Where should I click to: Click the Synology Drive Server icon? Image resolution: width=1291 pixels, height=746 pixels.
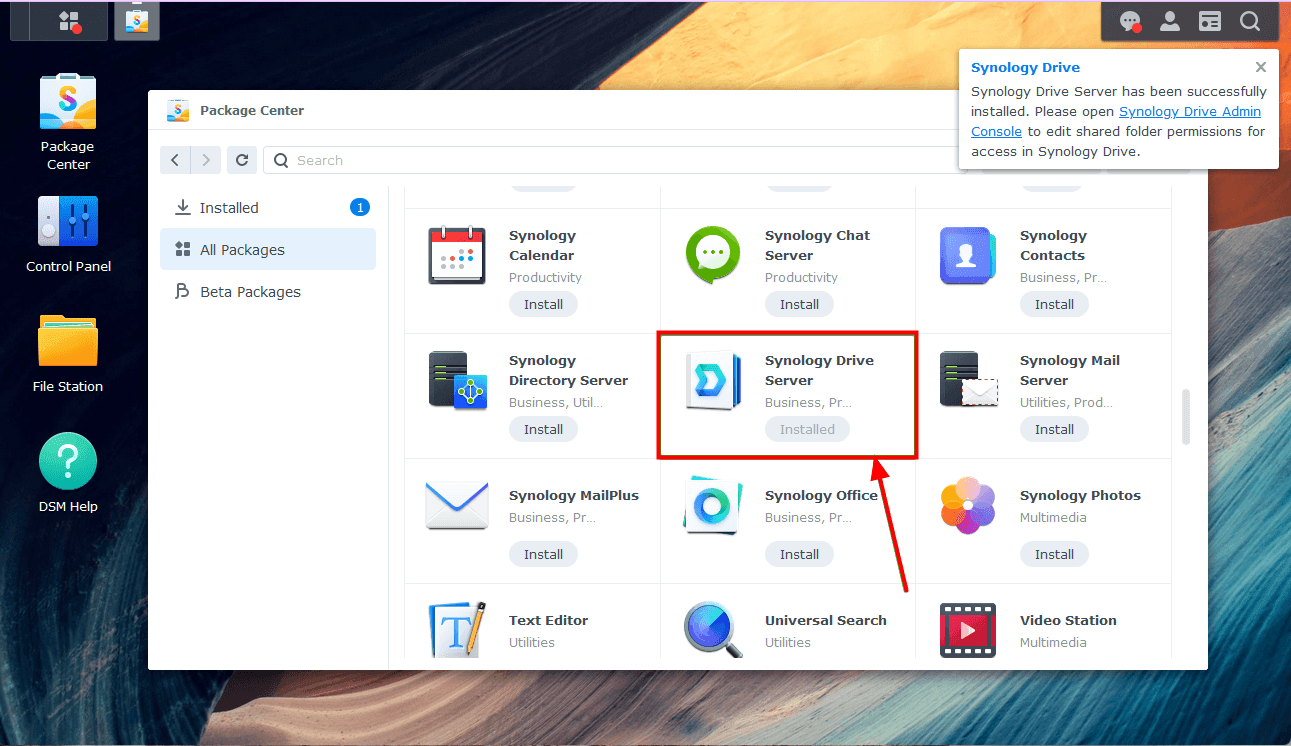click(x=713, y=380)
